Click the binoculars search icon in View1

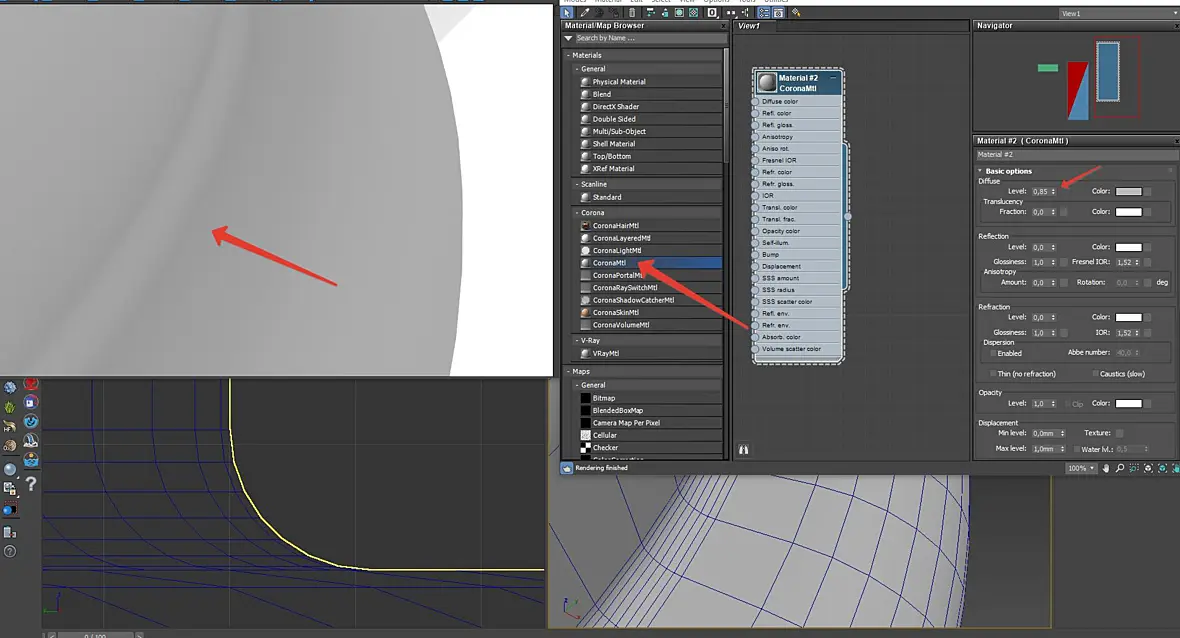[x=744, y=449]
